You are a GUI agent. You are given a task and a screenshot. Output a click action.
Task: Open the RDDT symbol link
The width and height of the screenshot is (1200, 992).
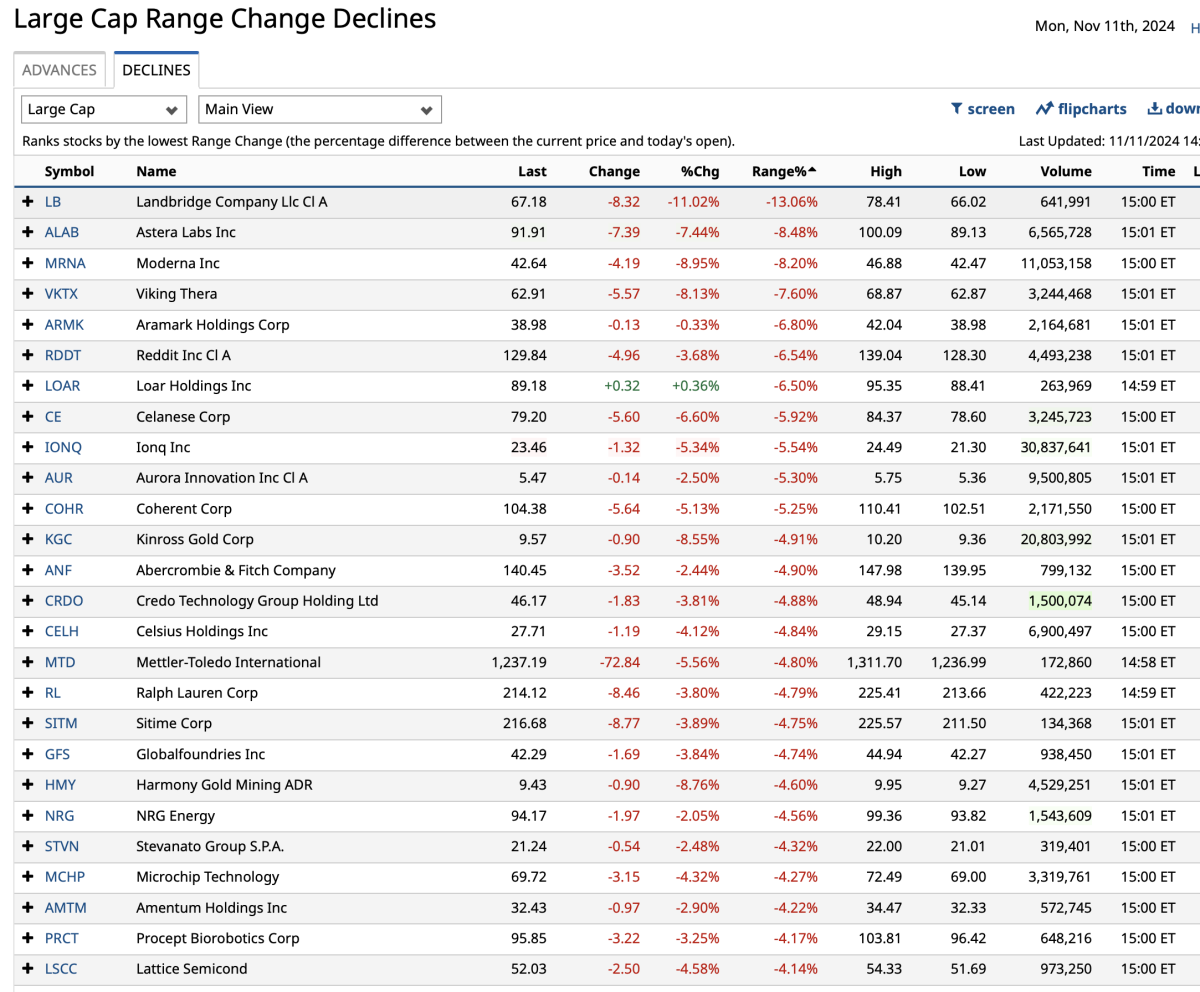point(63,355)
